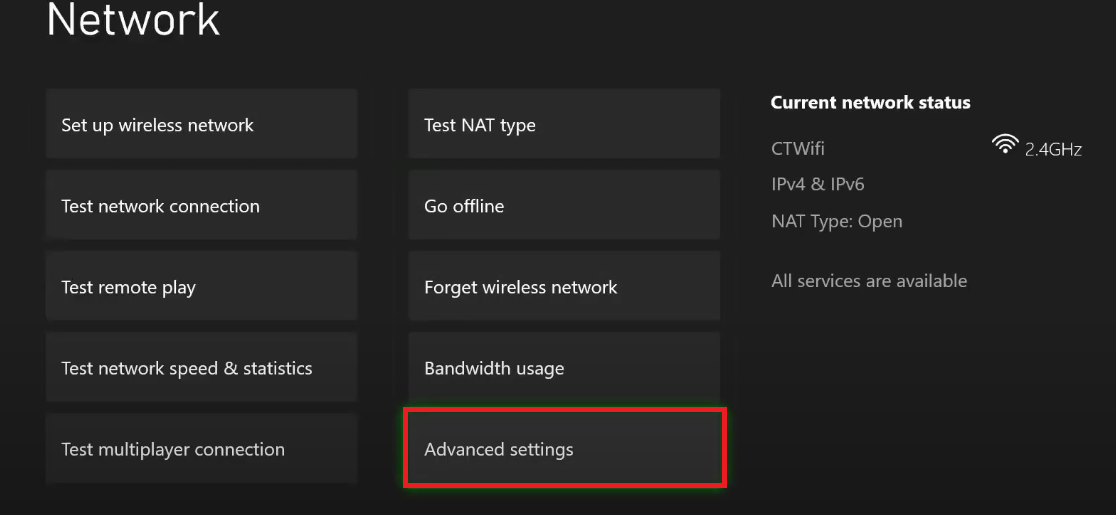1116x515 pixels.
Task: Click blank area below All services message
Action: 900,400
